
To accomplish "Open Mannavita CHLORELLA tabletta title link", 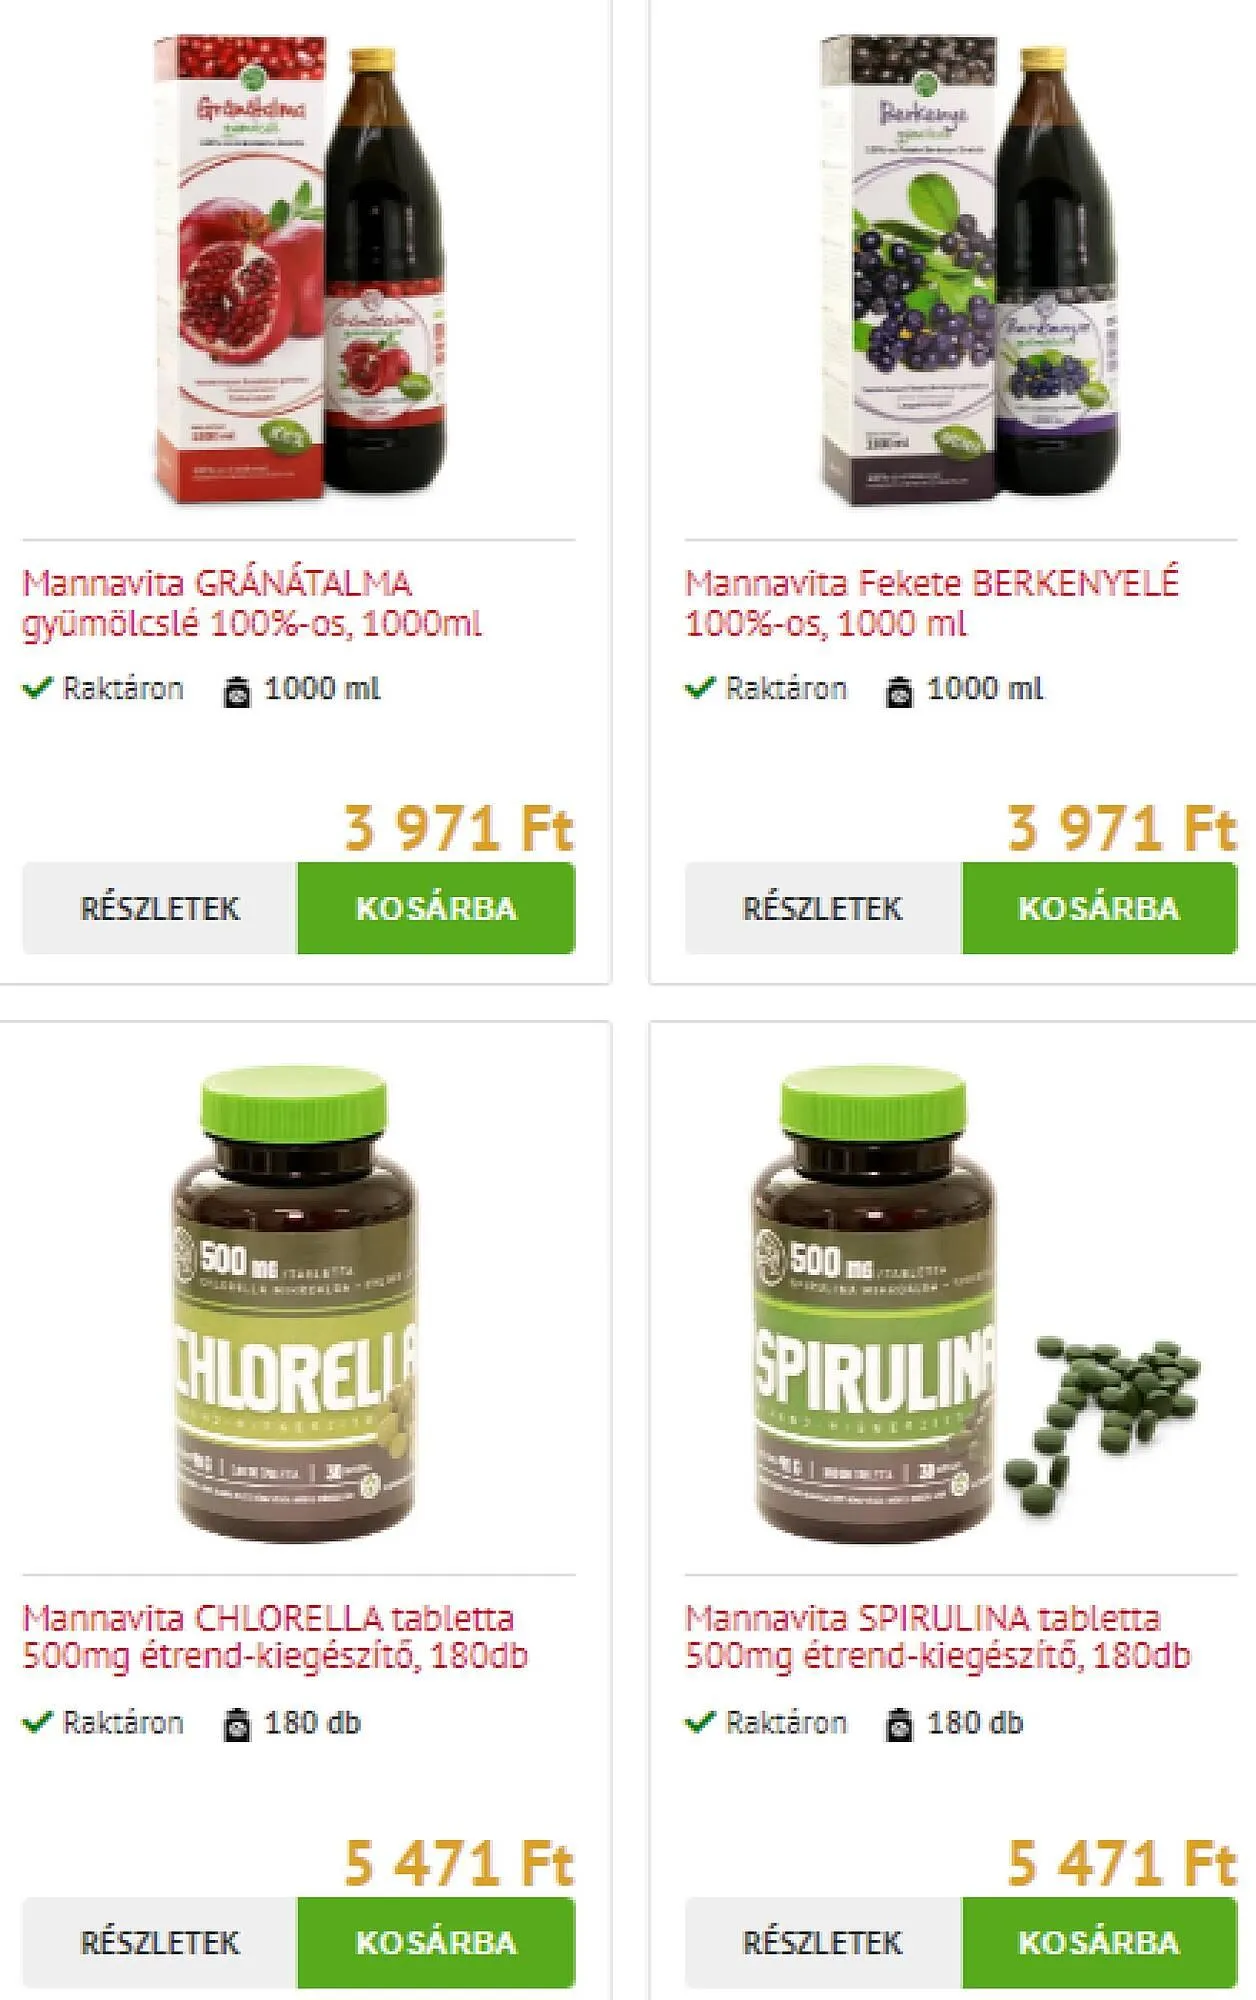I will click(x=275, y=1637).
